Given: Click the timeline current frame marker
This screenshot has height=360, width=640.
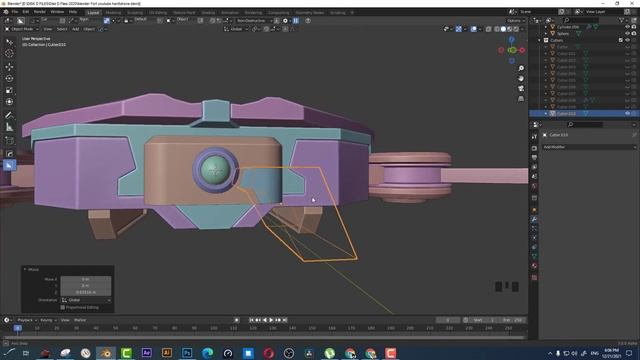Looking at the screenshot, I should (x=18, y=328).
